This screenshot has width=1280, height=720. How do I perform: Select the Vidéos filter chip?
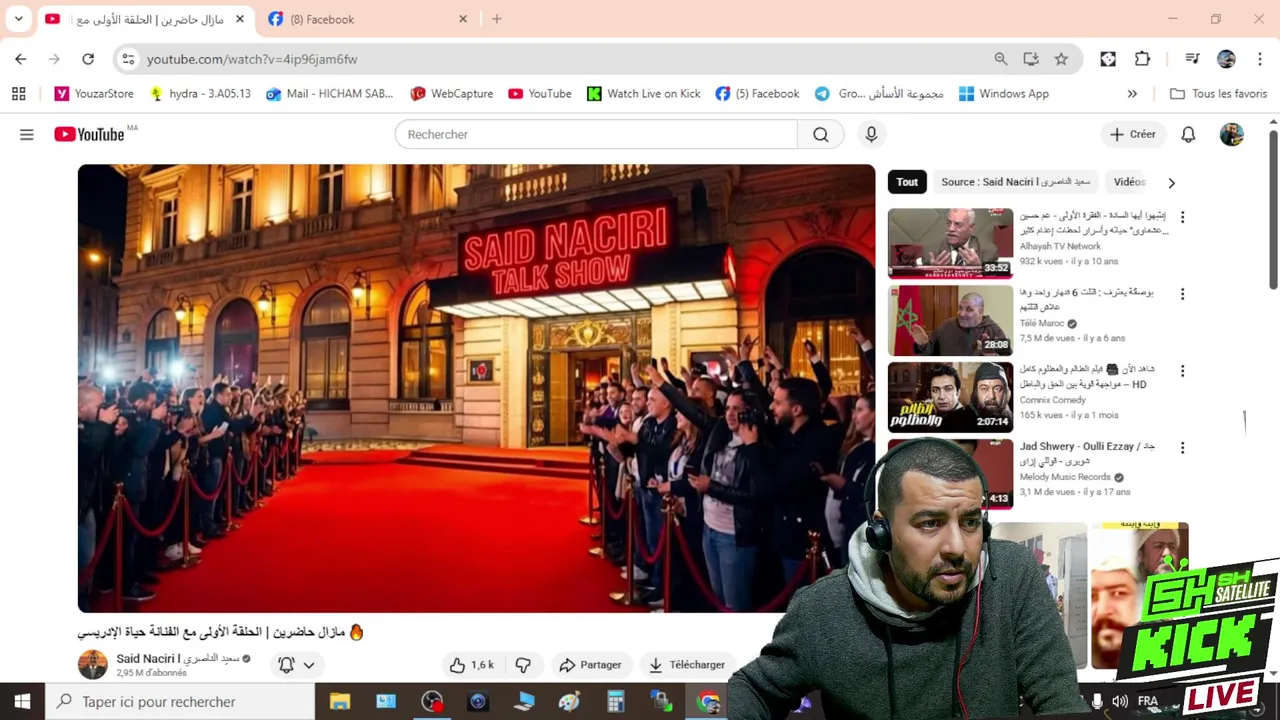tap(1129, 182)
